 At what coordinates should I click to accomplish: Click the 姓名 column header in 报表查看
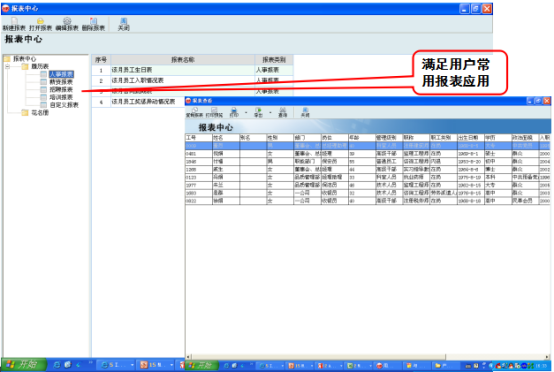pos(226,137)
